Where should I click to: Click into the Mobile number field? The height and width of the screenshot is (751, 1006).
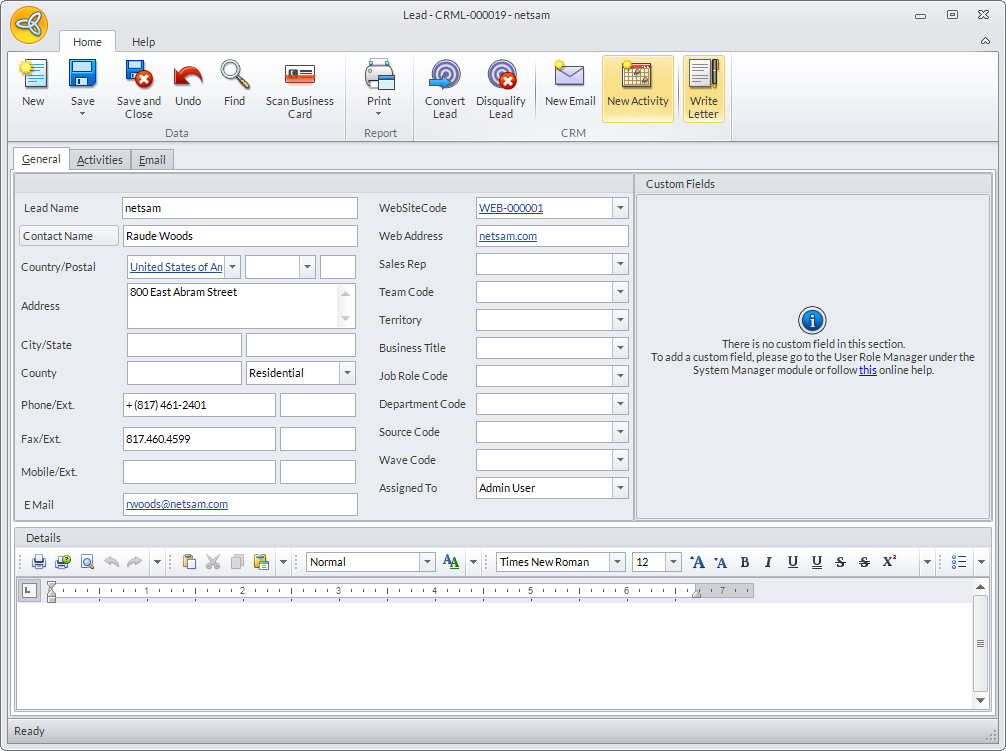pyautogui.click(x=199, y=472)
